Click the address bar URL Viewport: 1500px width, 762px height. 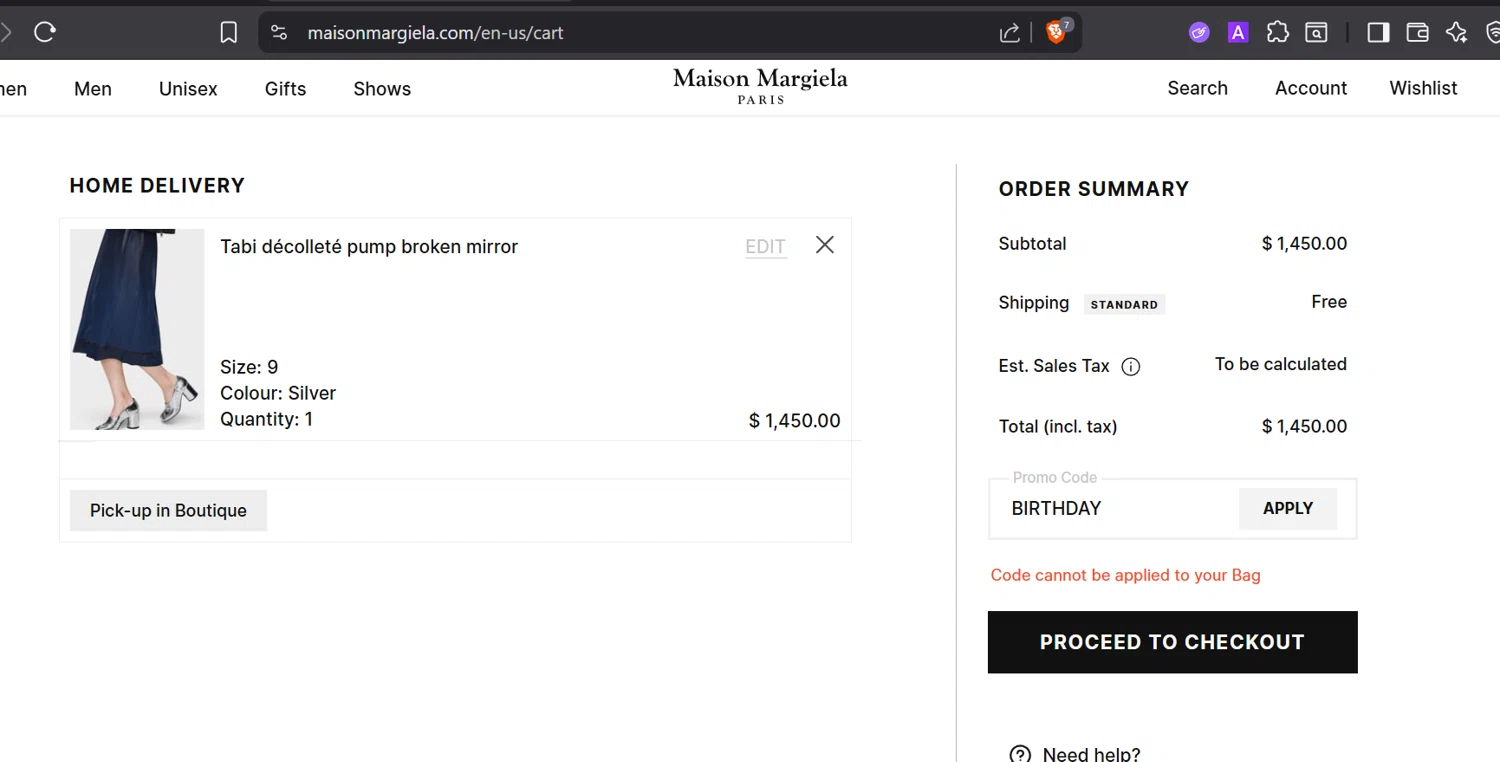pyautogui.click(x=435, y=33)
